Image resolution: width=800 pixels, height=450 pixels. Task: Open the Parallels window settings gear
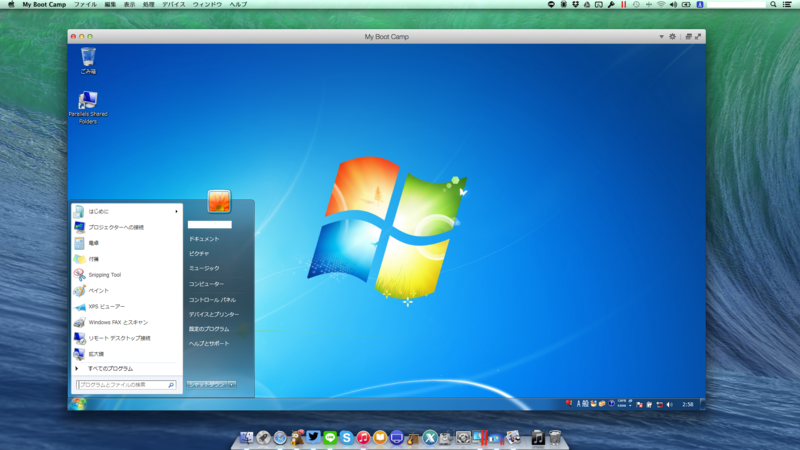tap(672, 37)
